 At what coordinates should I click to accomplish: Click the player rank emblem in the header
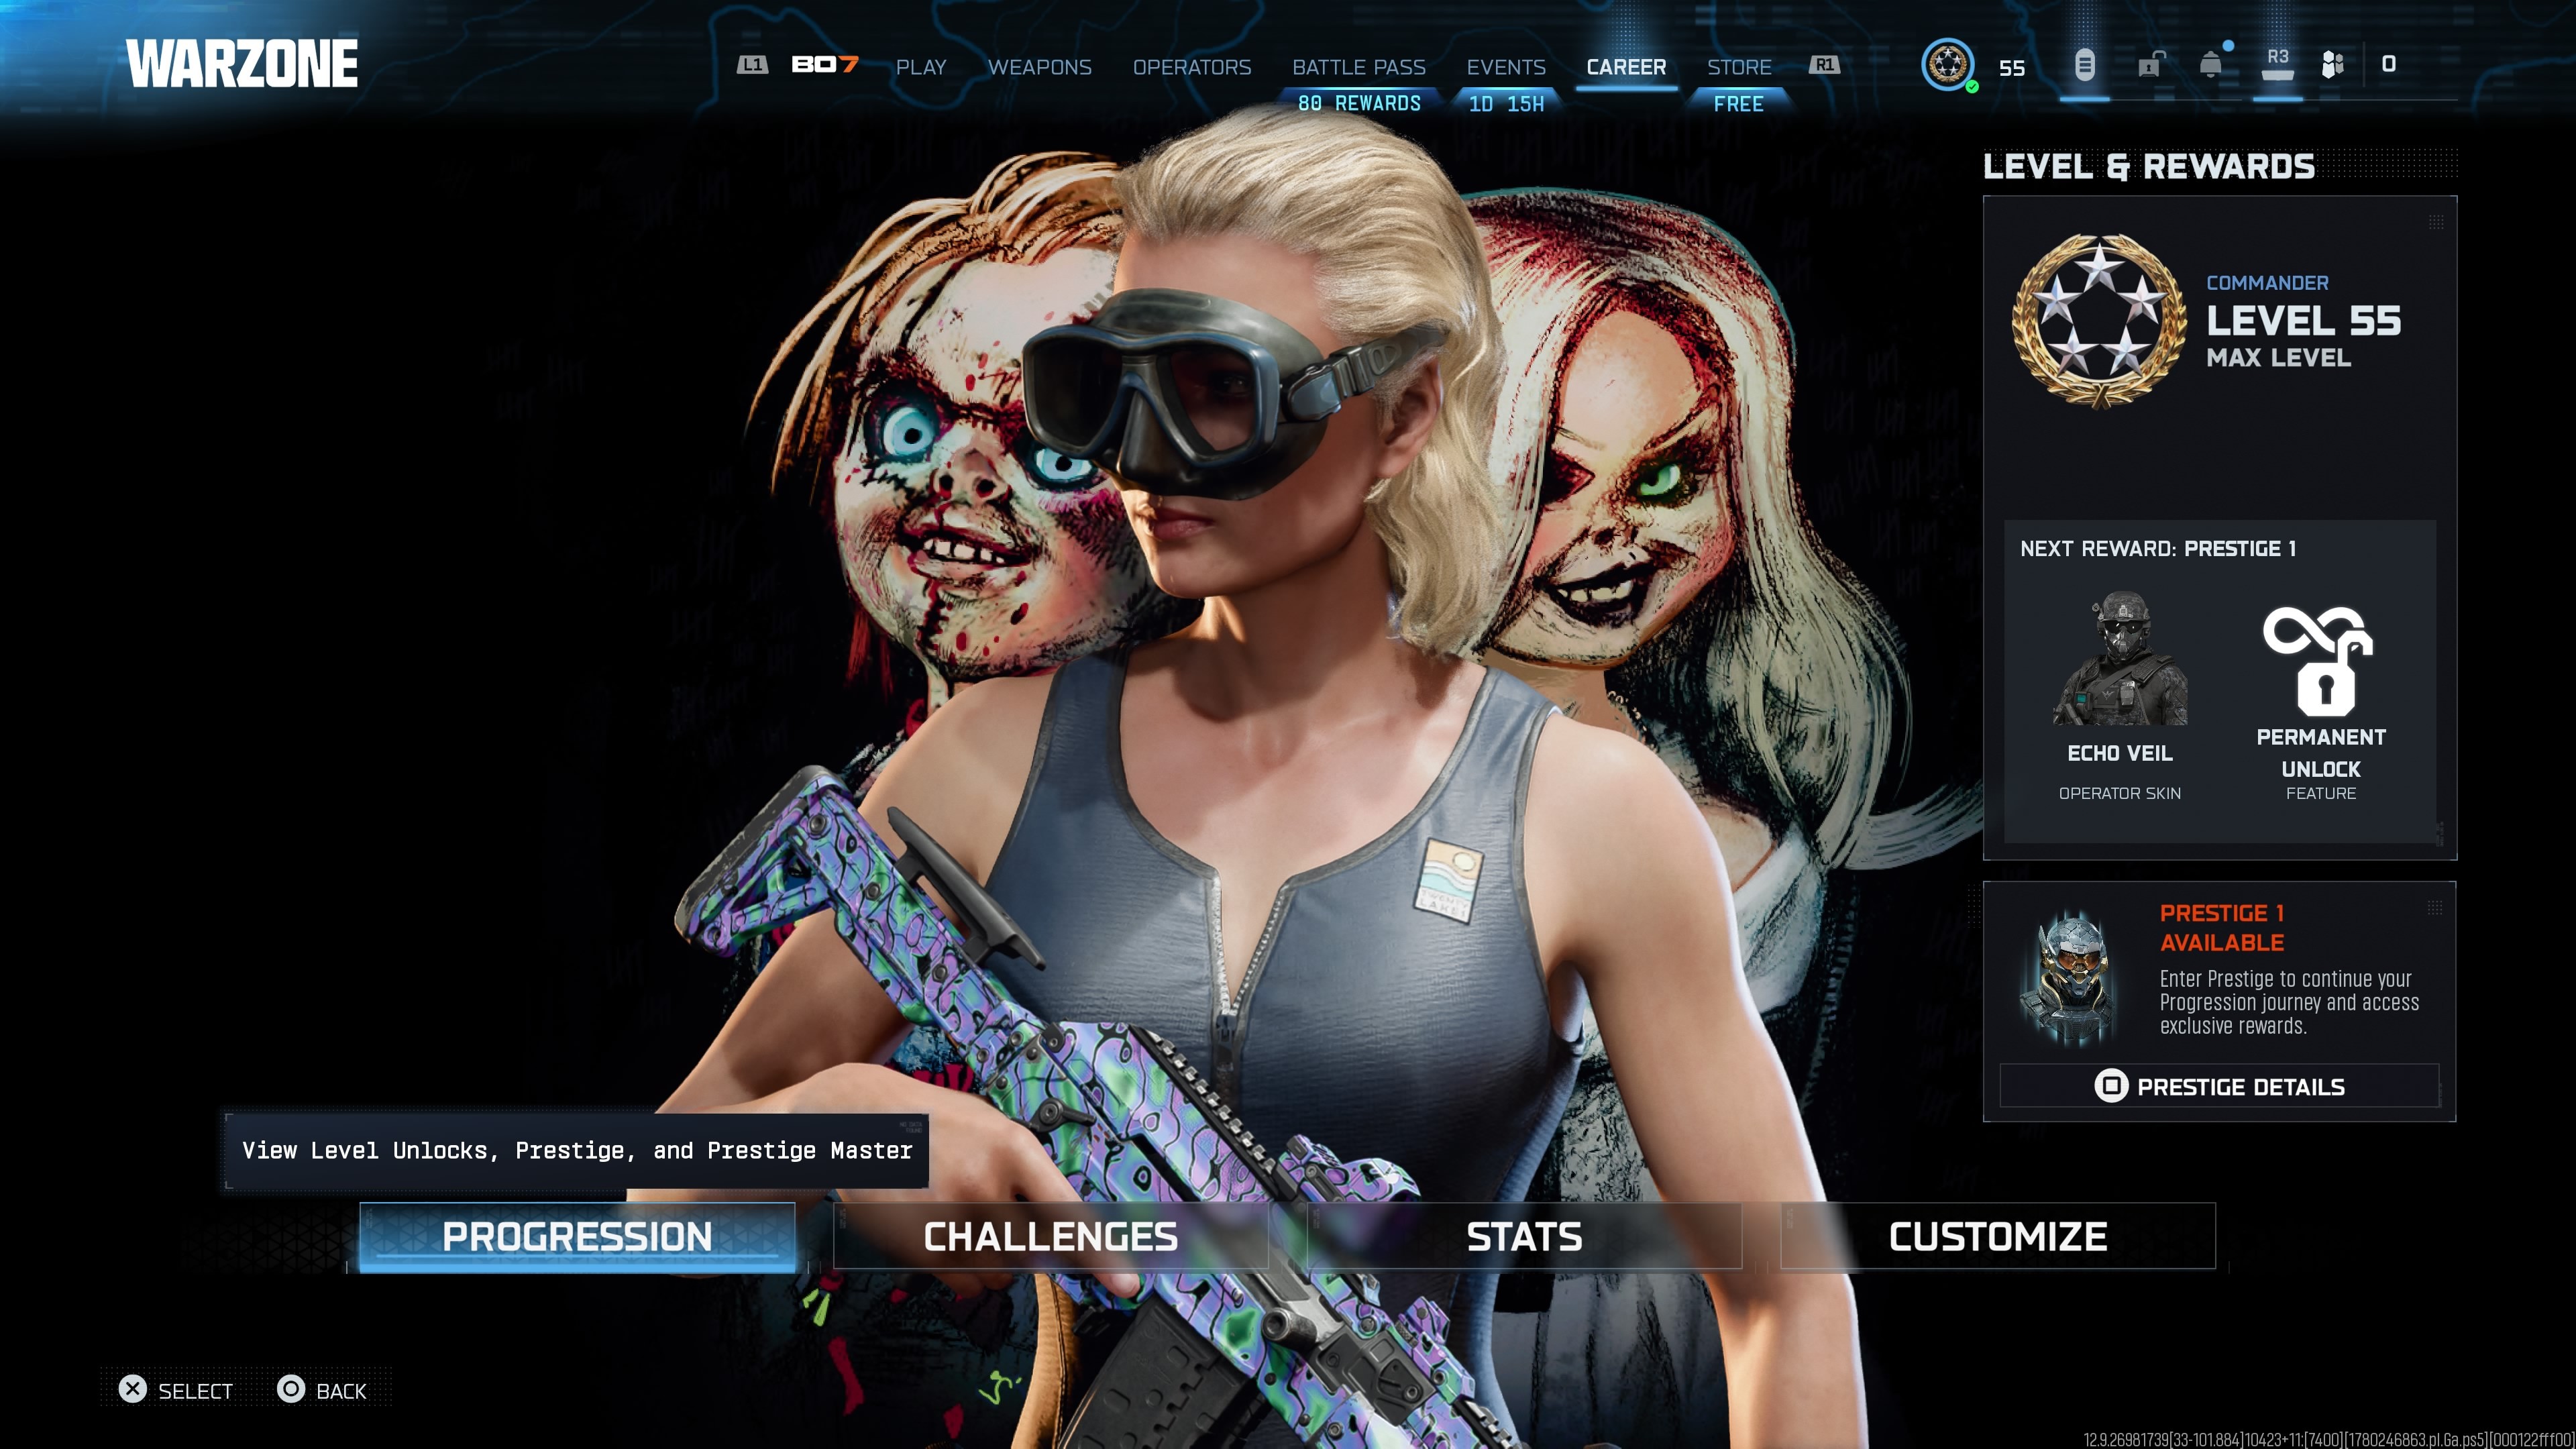tap(1947, 65)
